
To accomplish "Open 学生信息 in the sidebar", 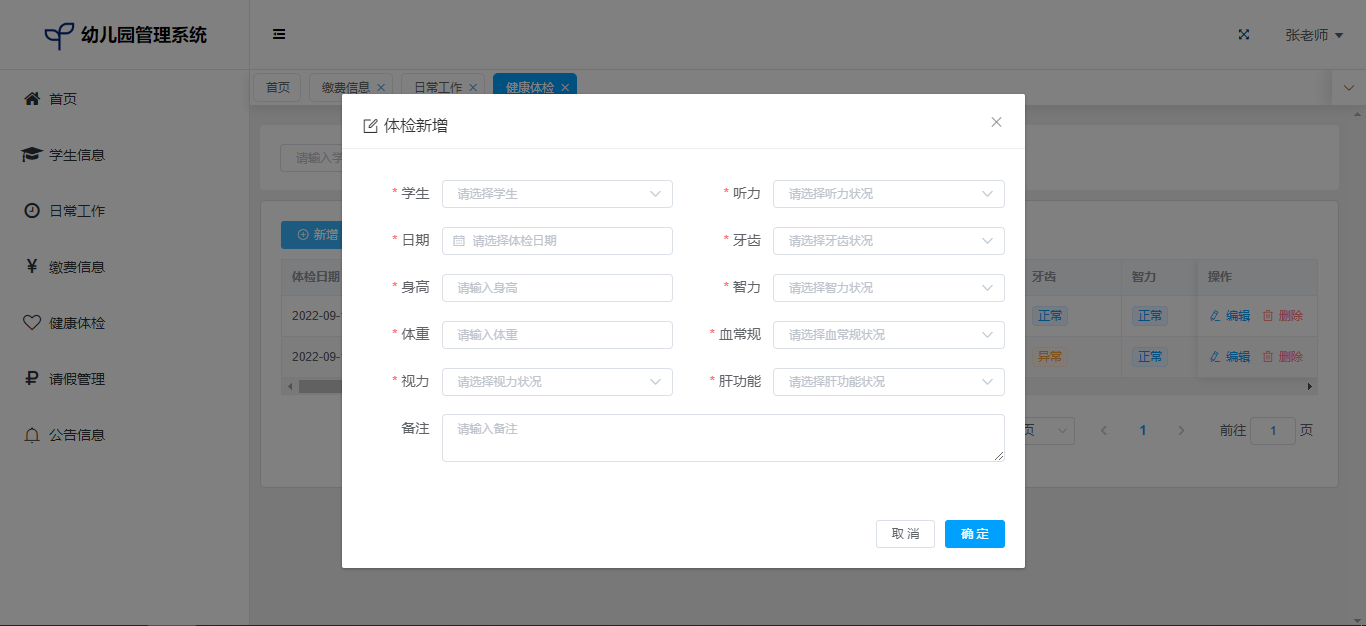I will tap(76, 155).
